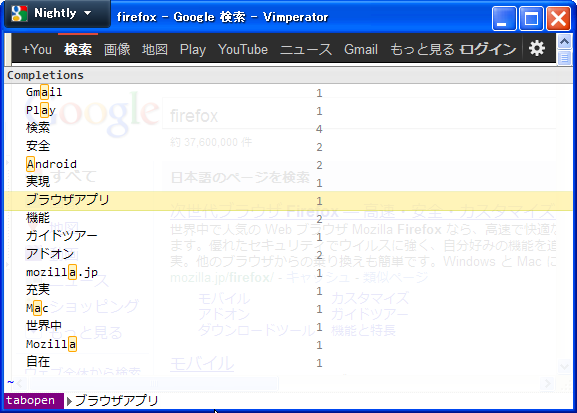Select the Mac completion entry
Screen dimensions: 577x413
click(288, 308)
